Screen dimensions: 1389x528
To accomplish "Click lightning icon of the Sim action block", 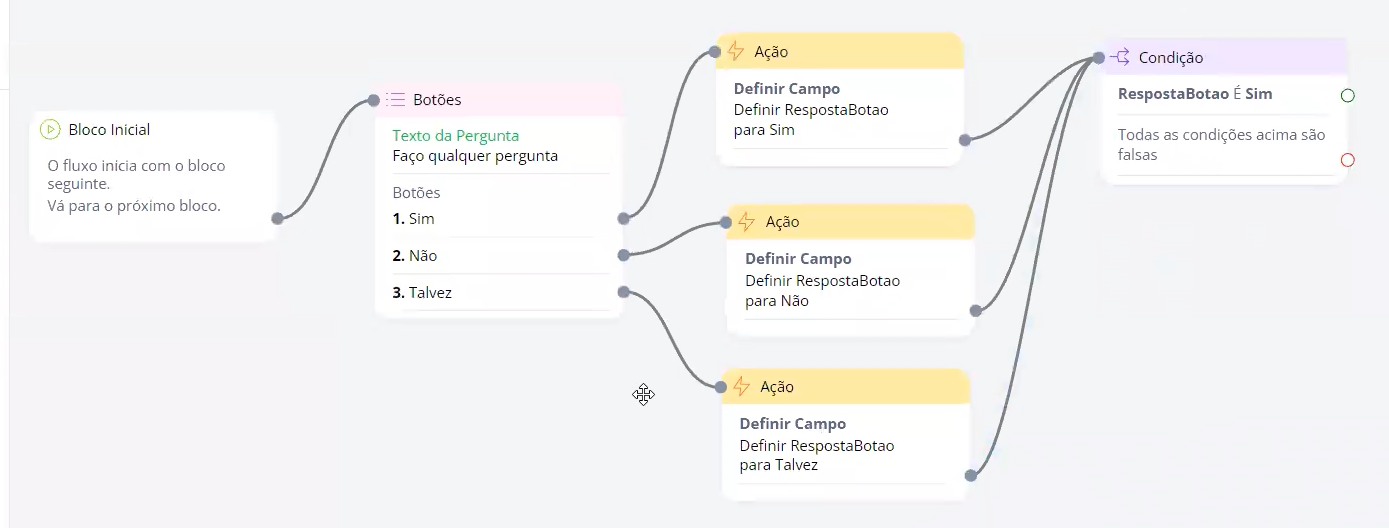I will click(x=736, y=52).
